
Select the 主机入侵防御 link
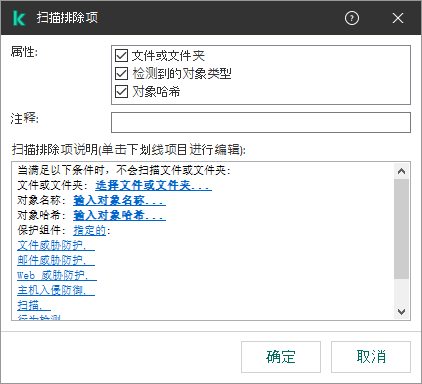tap(56, 290)
